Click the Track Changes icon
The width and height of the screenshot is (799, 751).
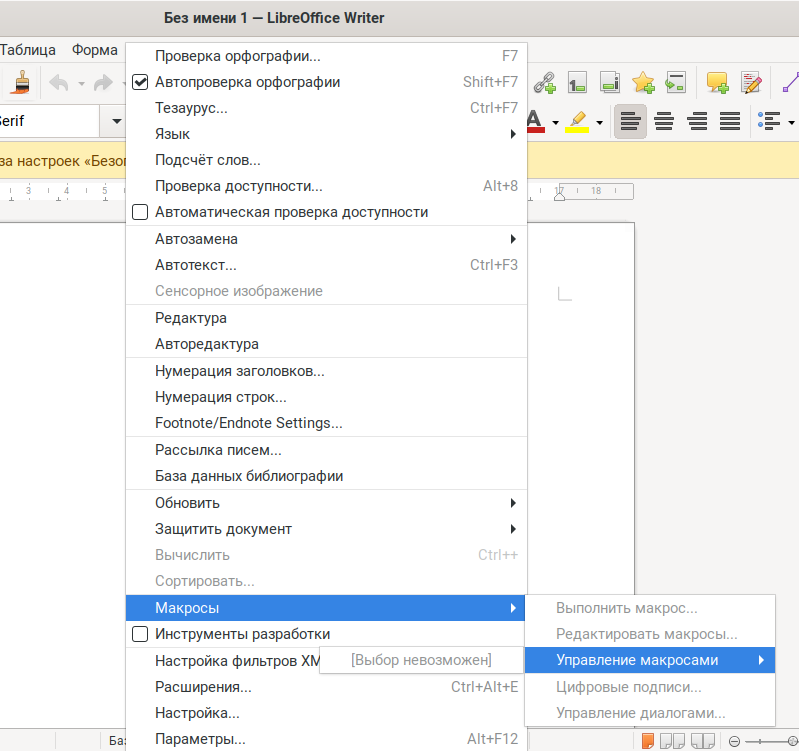click(x=750, y=83)
